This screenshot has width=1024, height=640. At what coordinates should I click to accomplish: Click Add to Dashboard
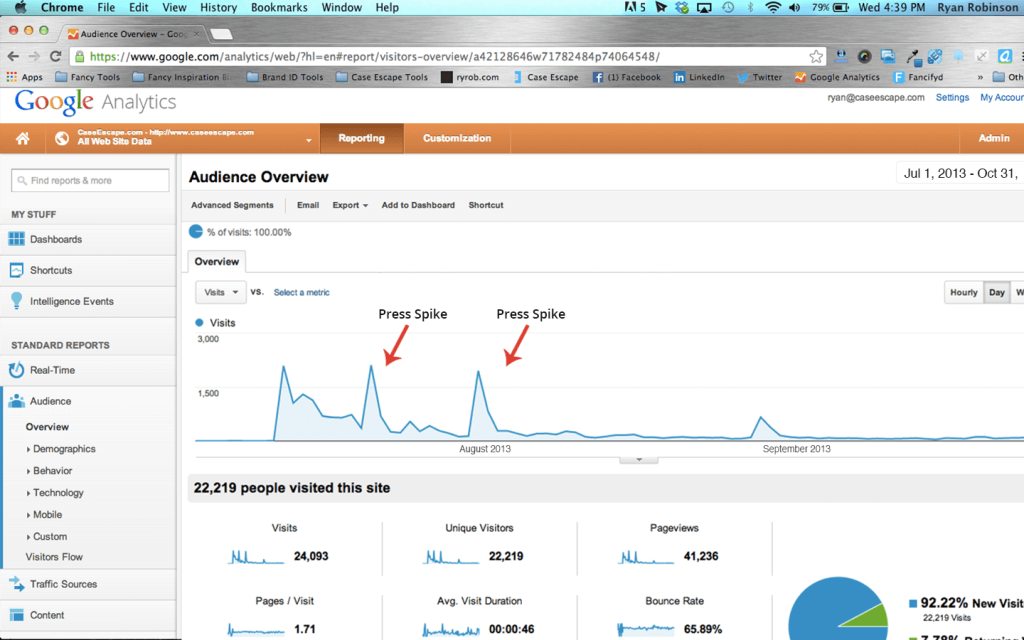(418, 205)
